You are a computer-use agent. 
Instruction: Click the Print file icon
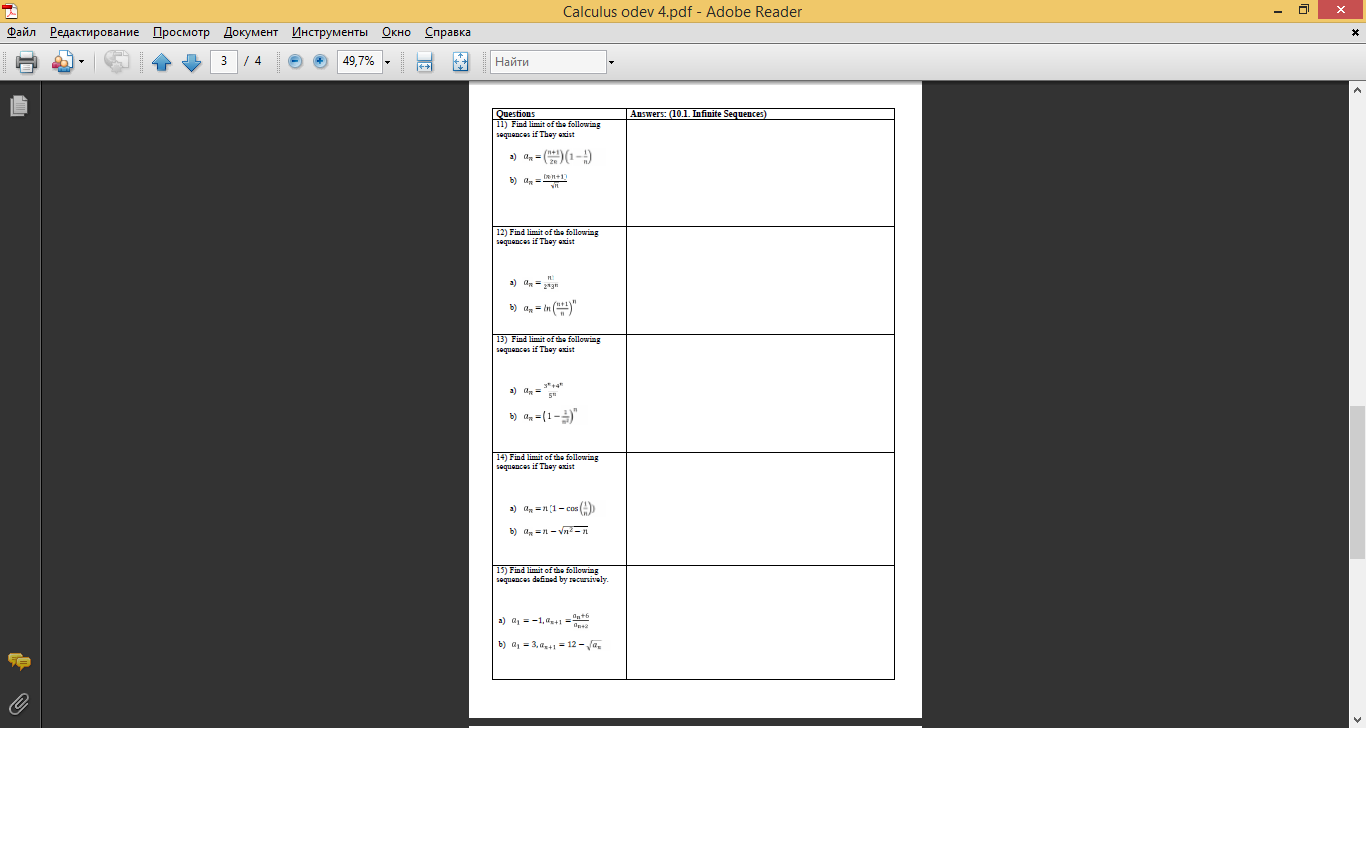pos(26,62)
